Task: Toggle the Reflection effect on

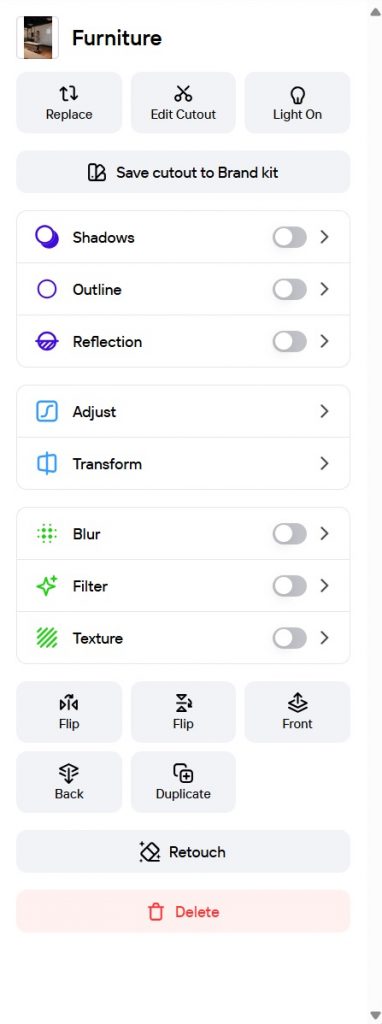Action: (x=289, y=342)
